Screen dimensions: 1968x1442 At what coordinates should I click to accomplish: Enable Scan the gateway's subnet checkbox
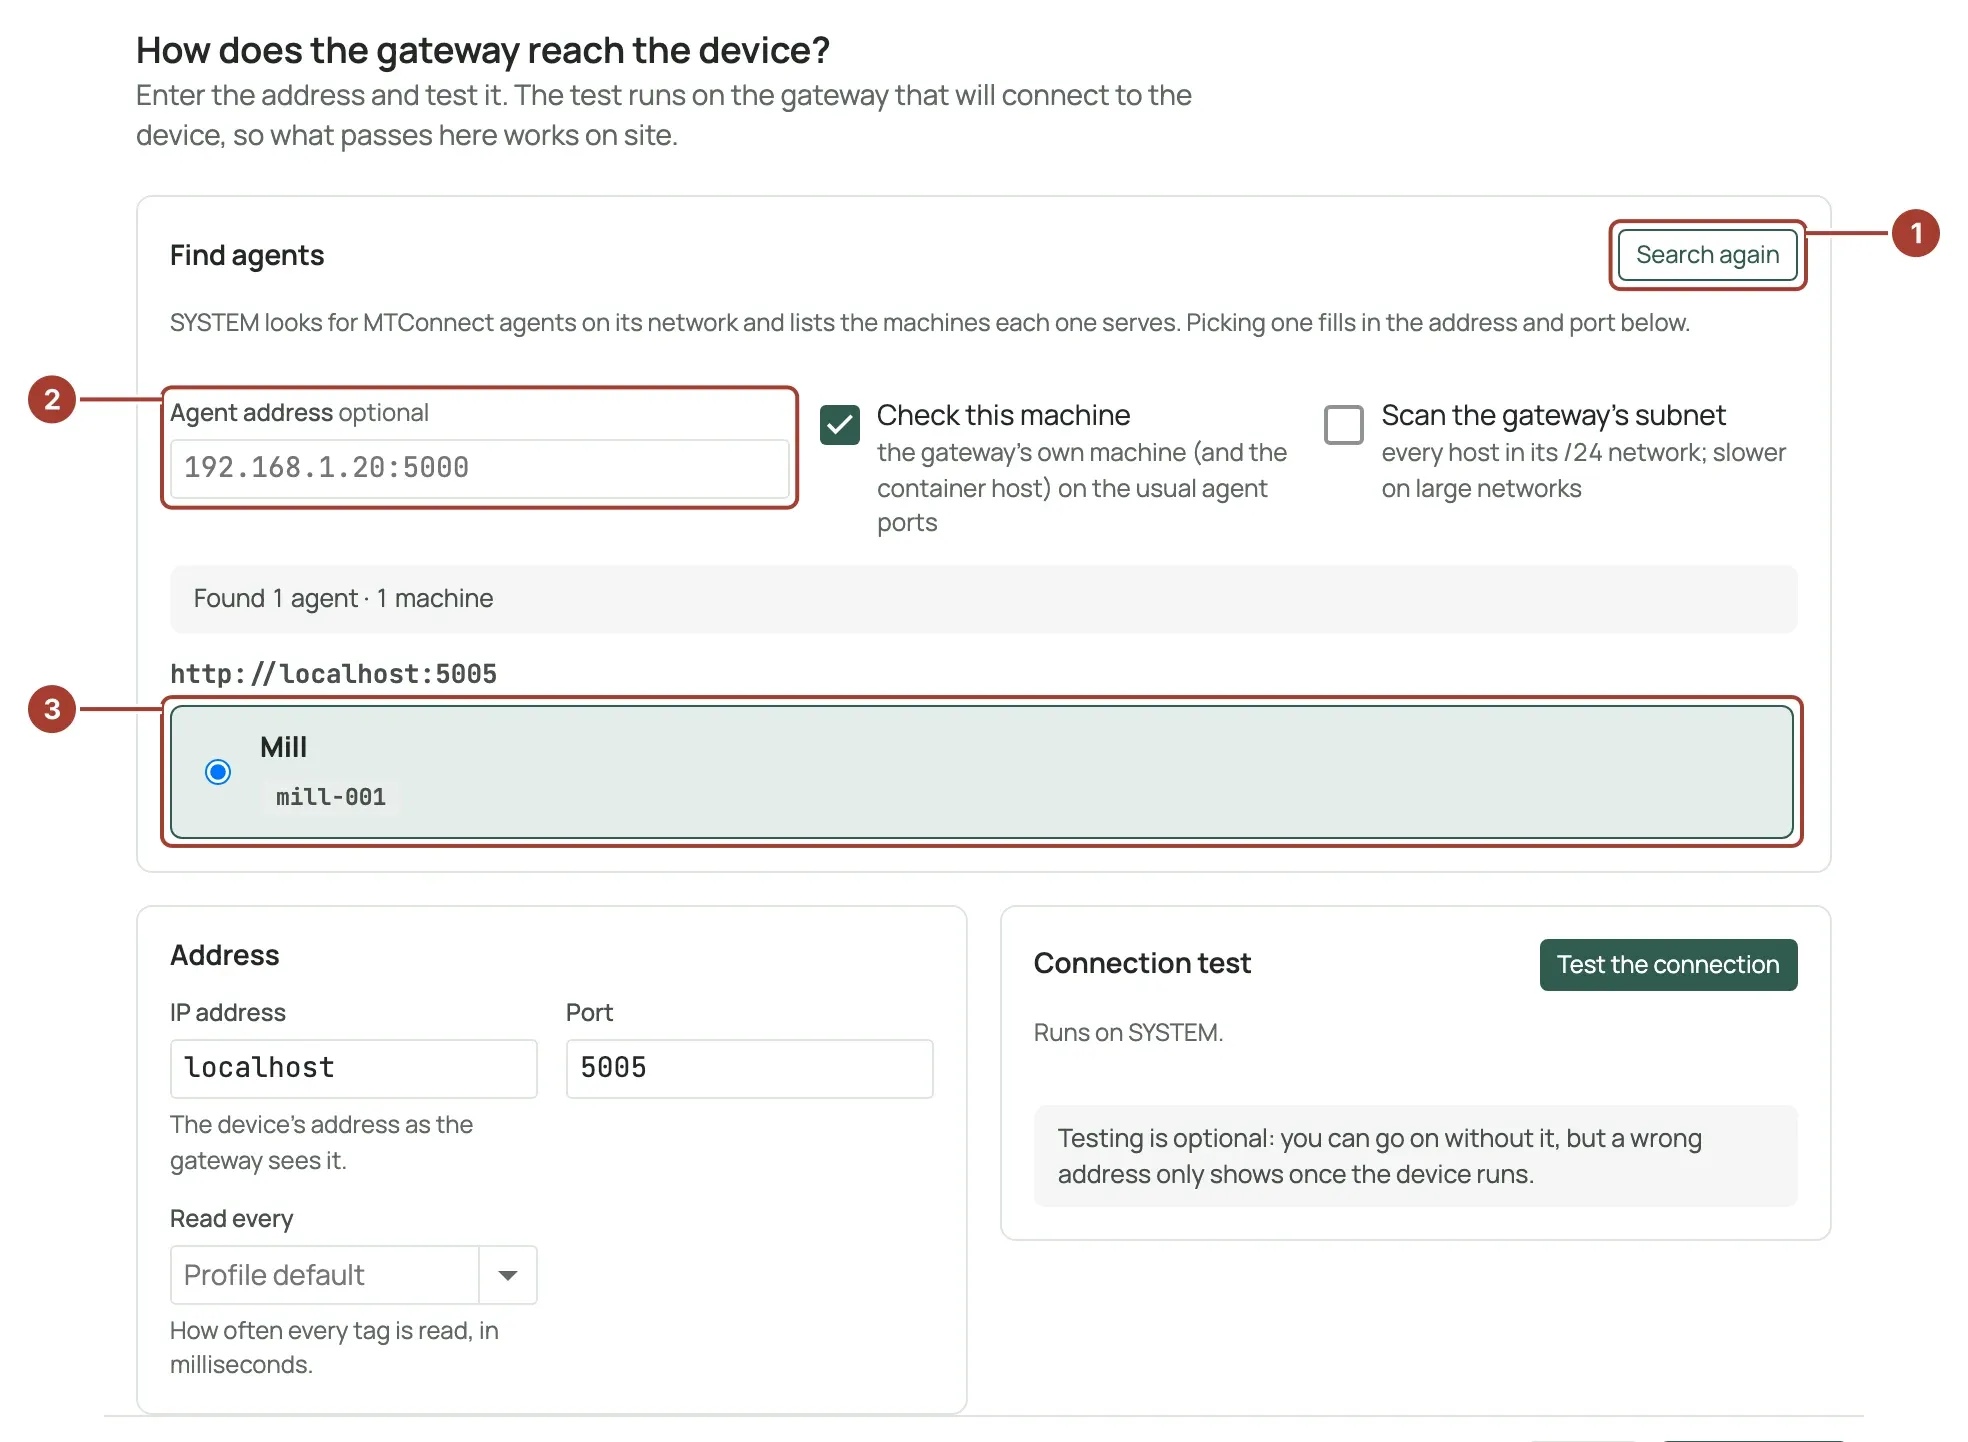click(x=1344, y=425)
